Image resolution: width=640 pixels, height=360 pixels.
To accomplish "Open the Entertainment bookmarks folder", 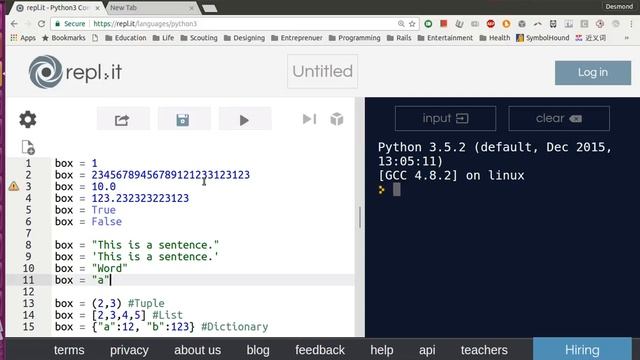I will coord(445,38).
